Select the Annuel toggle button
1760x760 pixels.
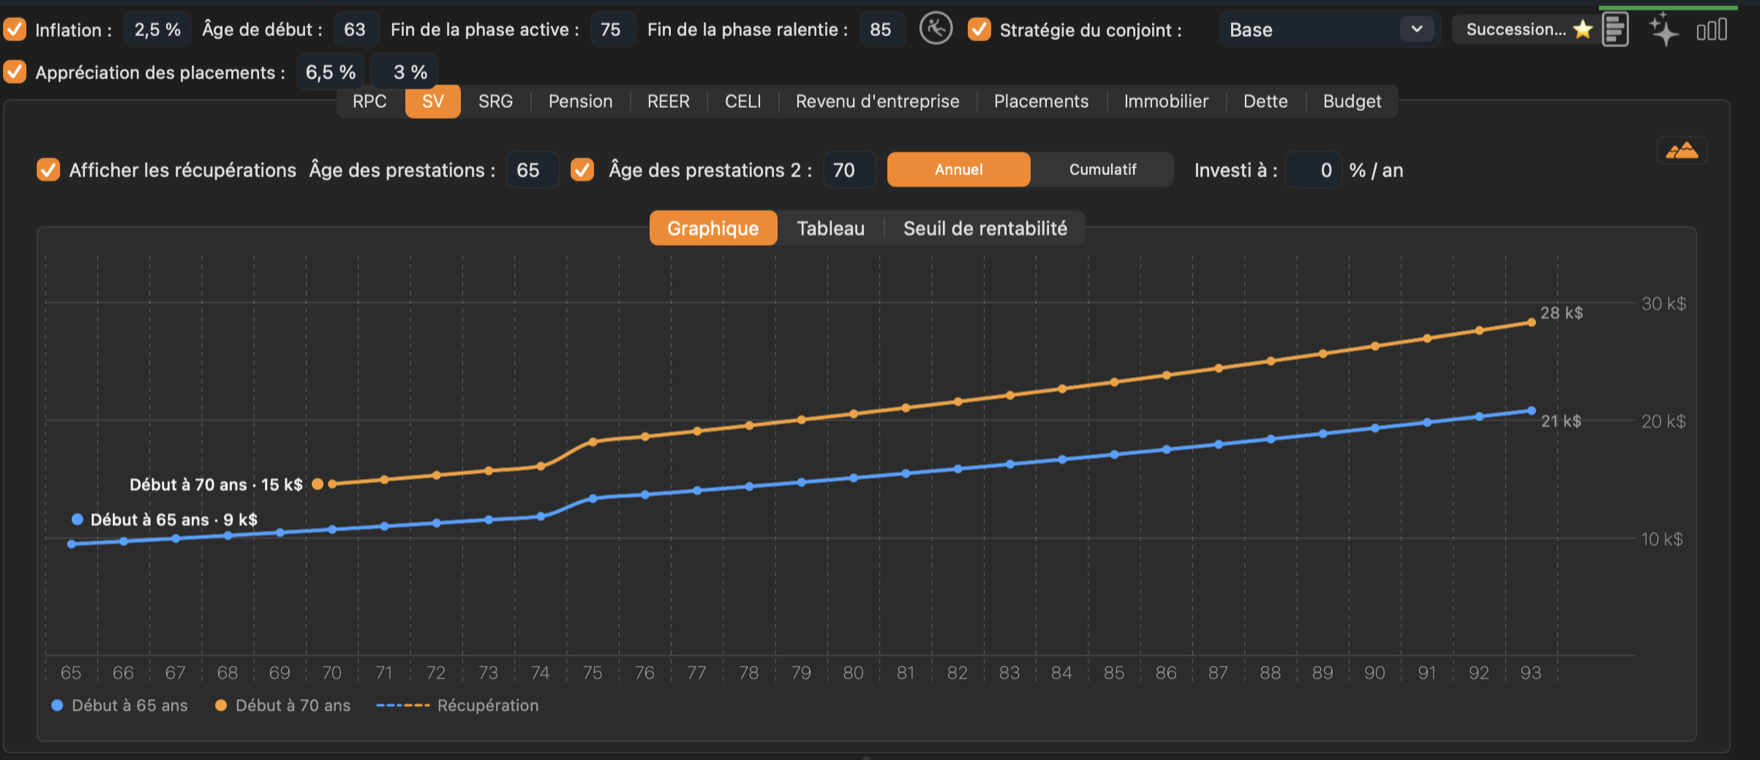pyautogui.click(x=959, y=169)
